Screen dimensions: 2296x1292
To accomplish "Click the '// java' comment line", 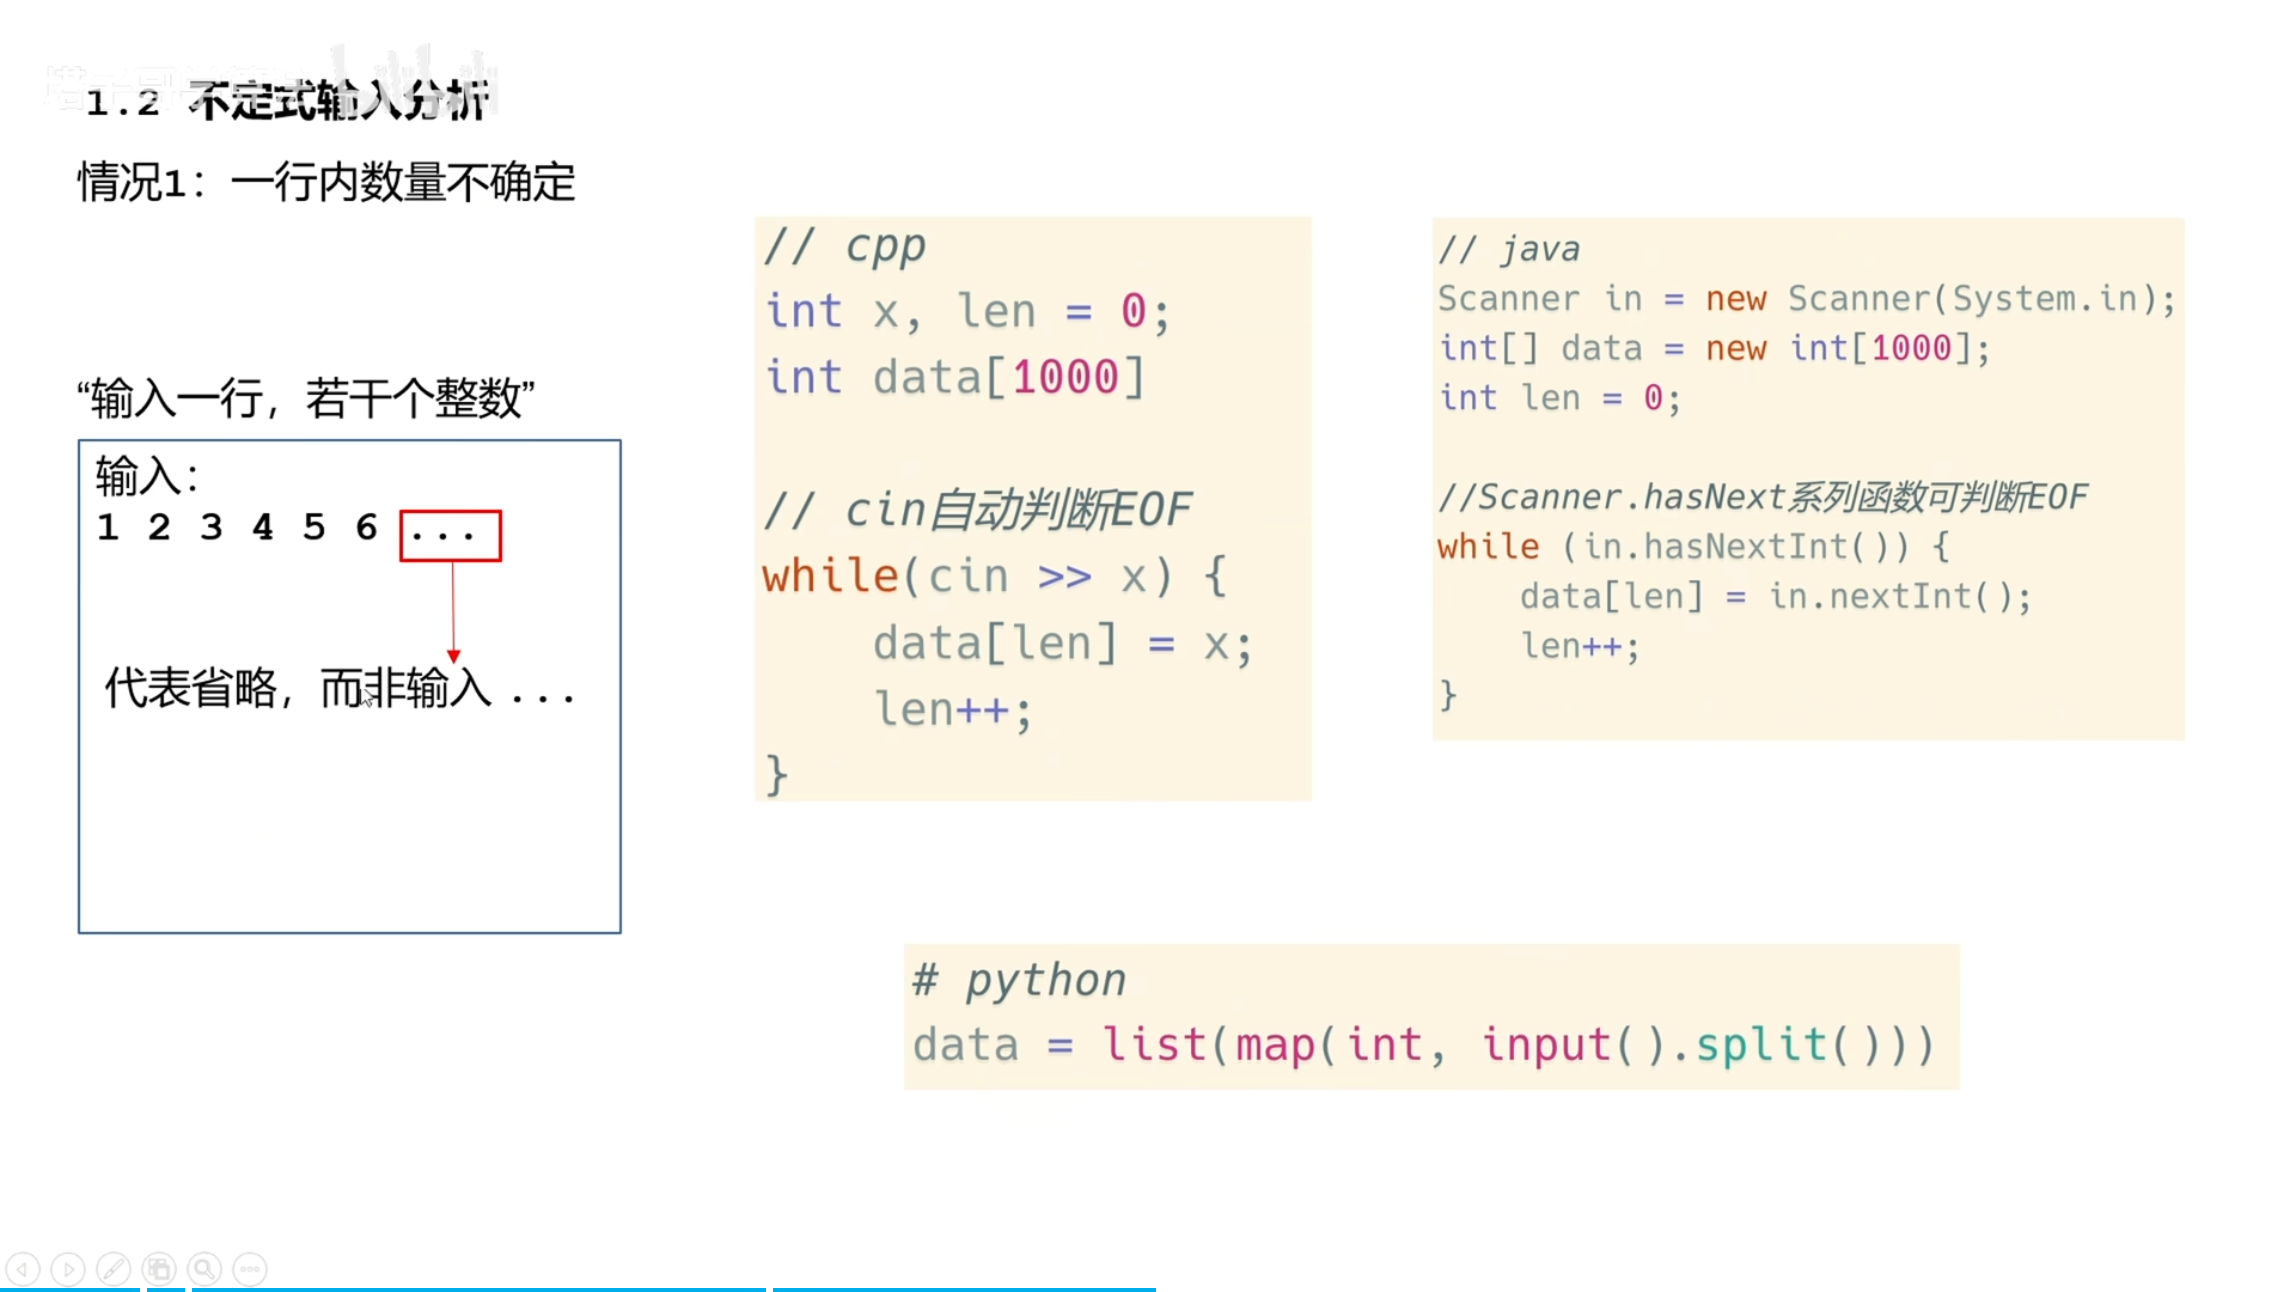I will click(x=1509, y=249).
